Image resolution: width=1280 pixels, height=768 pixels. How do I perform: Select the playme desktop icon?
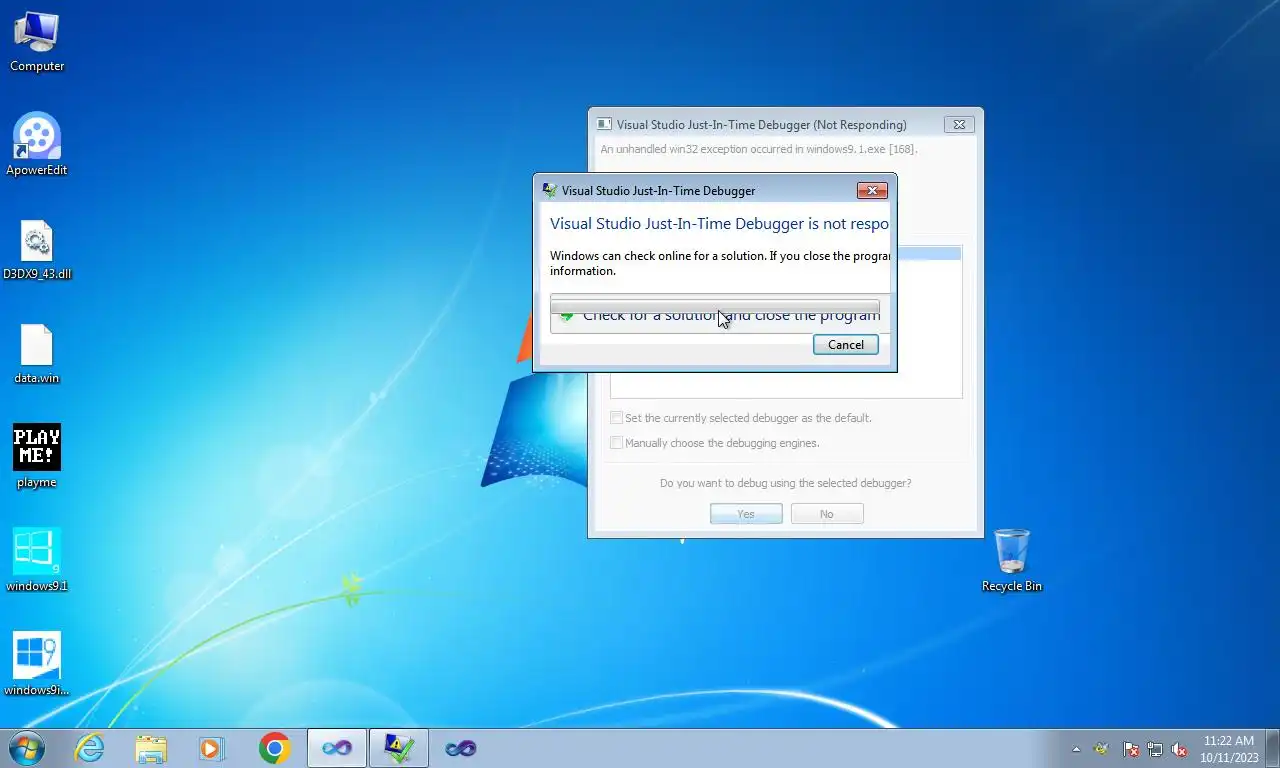point(37,457)
